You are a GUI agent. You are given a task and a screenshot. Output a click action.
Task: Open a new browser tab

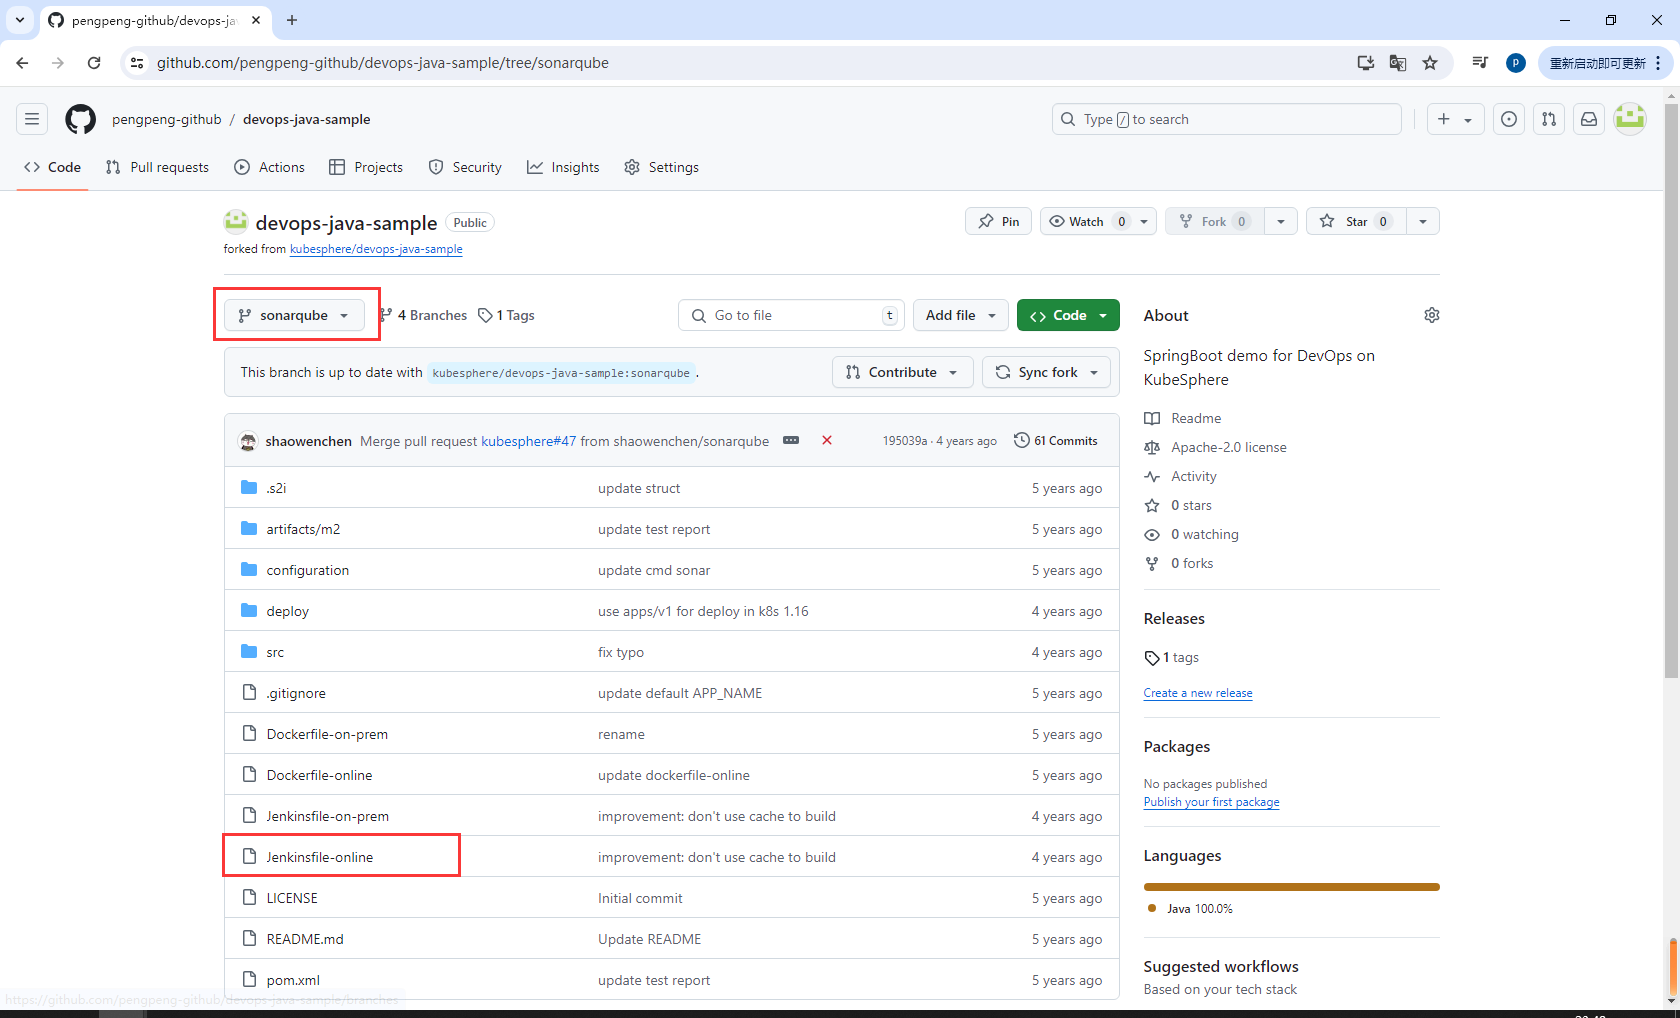pos(292,20)
